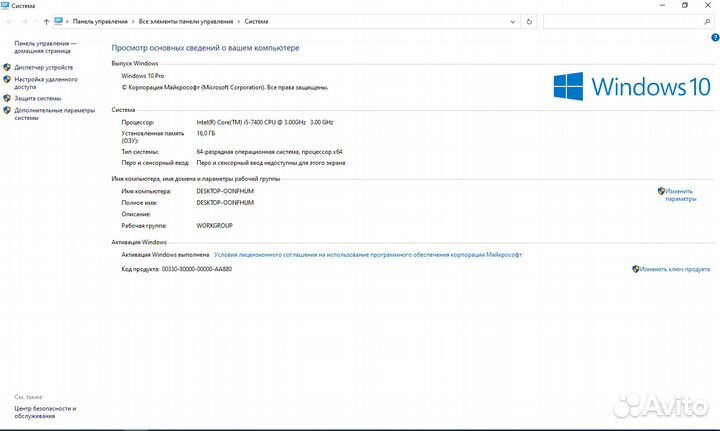Viewport: 720px width, 431px height.
Task: Go to Панель управления — домашняя страница
Action: point(45,47)
